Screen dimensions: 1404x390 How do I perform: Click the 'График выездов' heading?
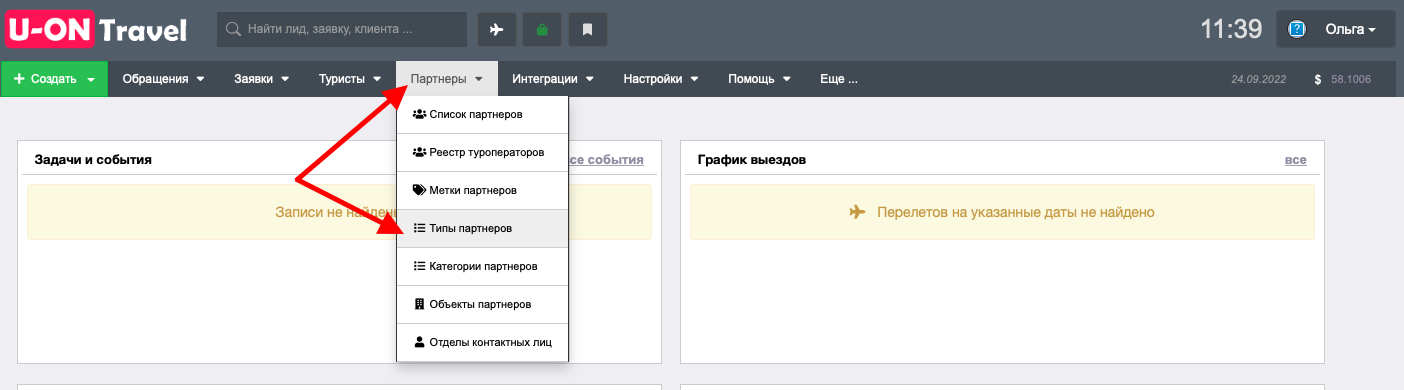(751, 160)
